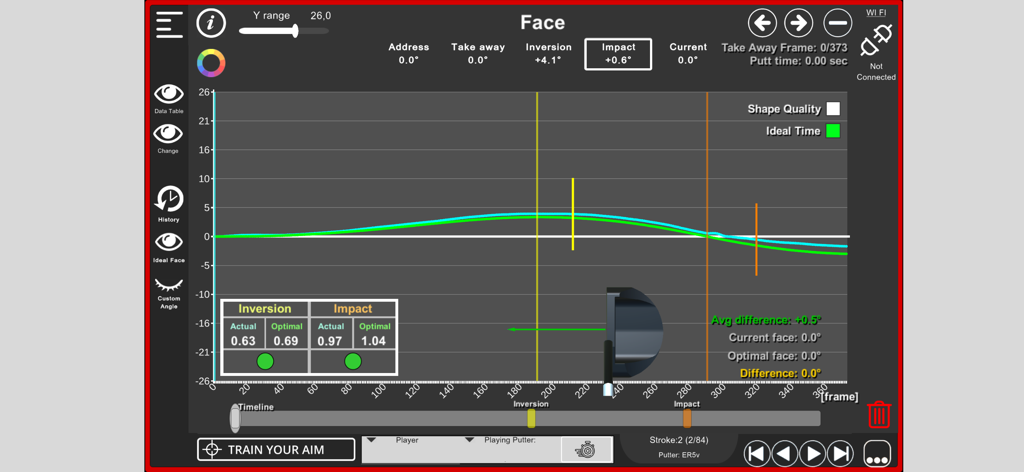Click the putter stopwatch settings icon
1024x472 pixels.
click(x=586, y=449)
